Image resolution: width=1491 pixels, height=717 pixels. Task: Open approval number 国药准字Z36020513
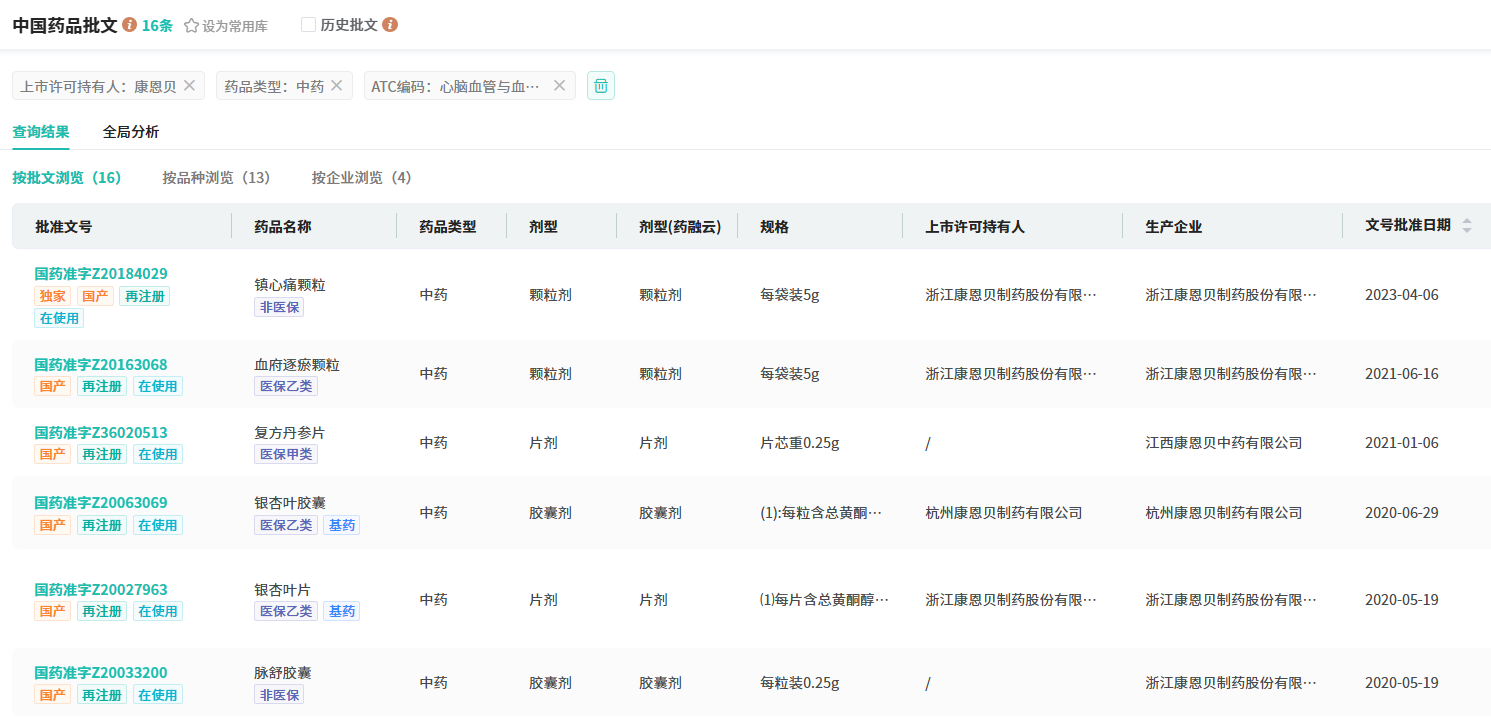coord(101,433)
